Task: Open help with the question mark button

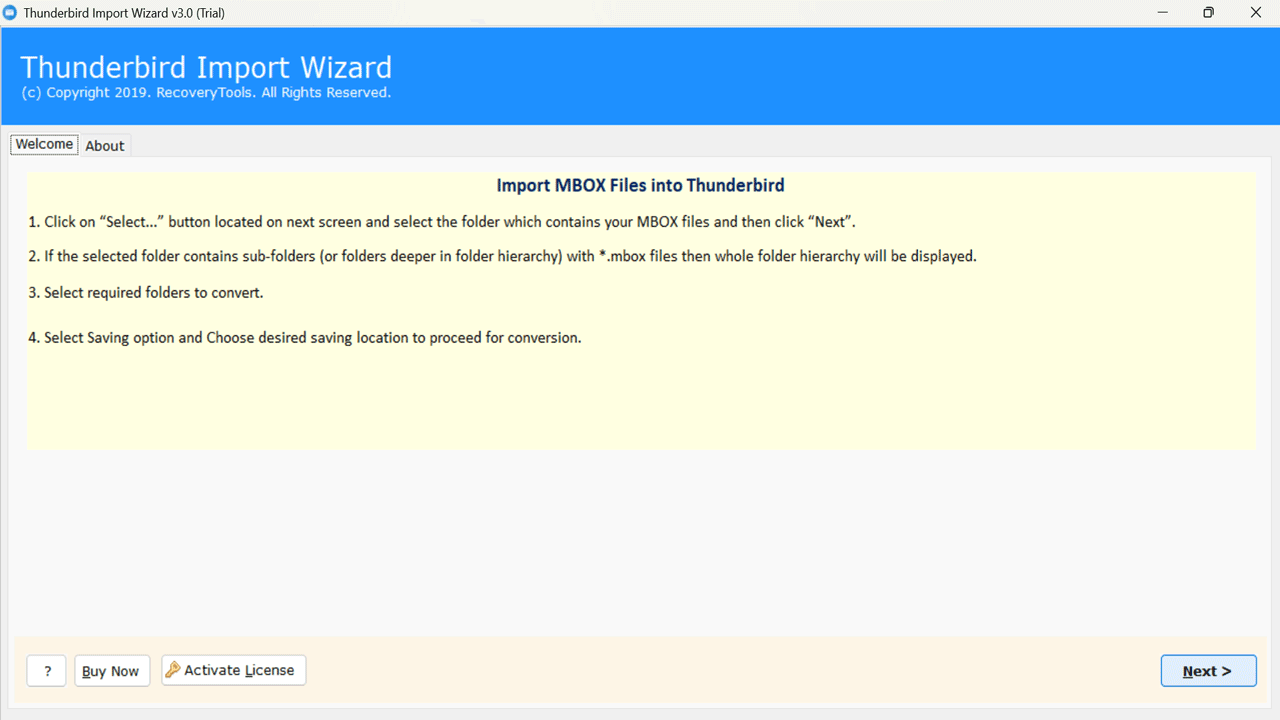Action: (x=47, y=671)
